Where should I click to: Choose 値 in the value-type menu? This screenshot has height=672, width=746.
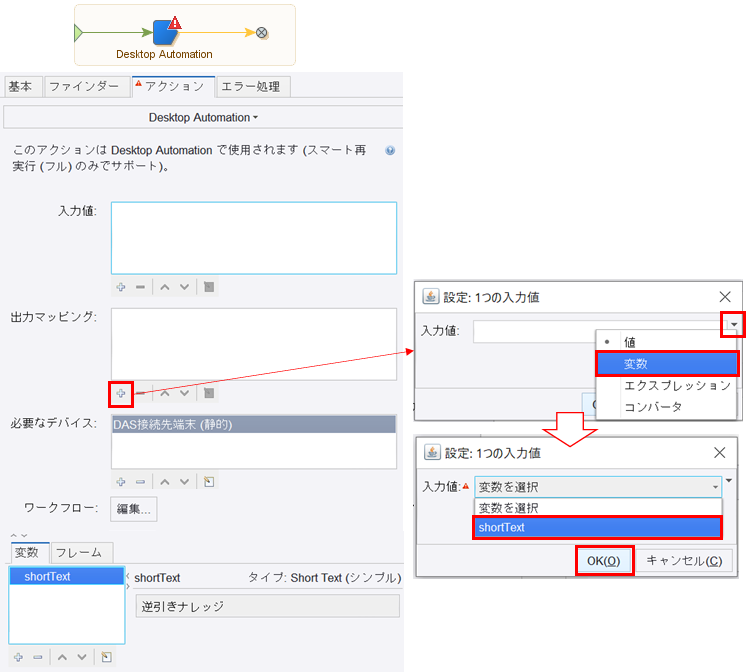coord(666,342)
